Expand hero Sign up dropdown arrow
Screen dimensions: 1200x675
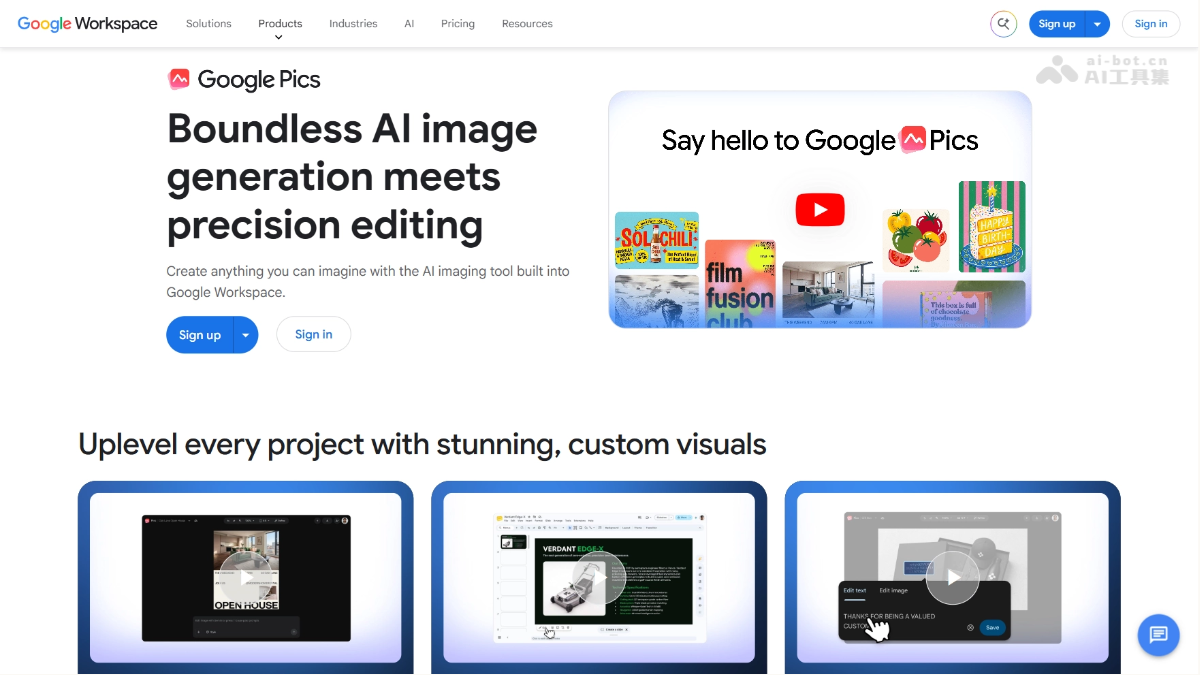(x=246, y=335)
